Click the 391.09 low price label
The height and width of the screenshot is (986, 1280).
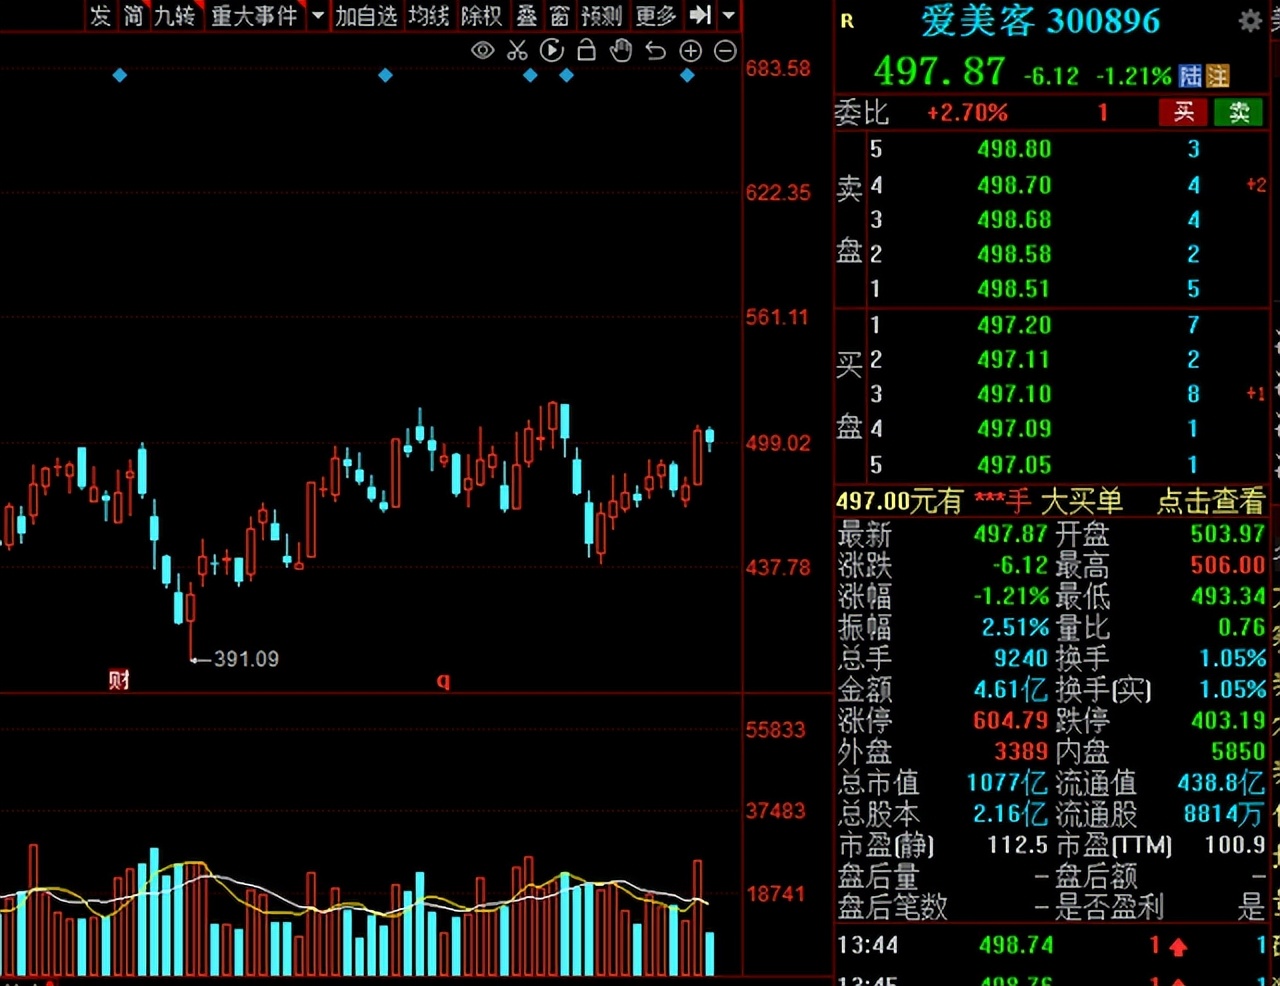(246, 659)
